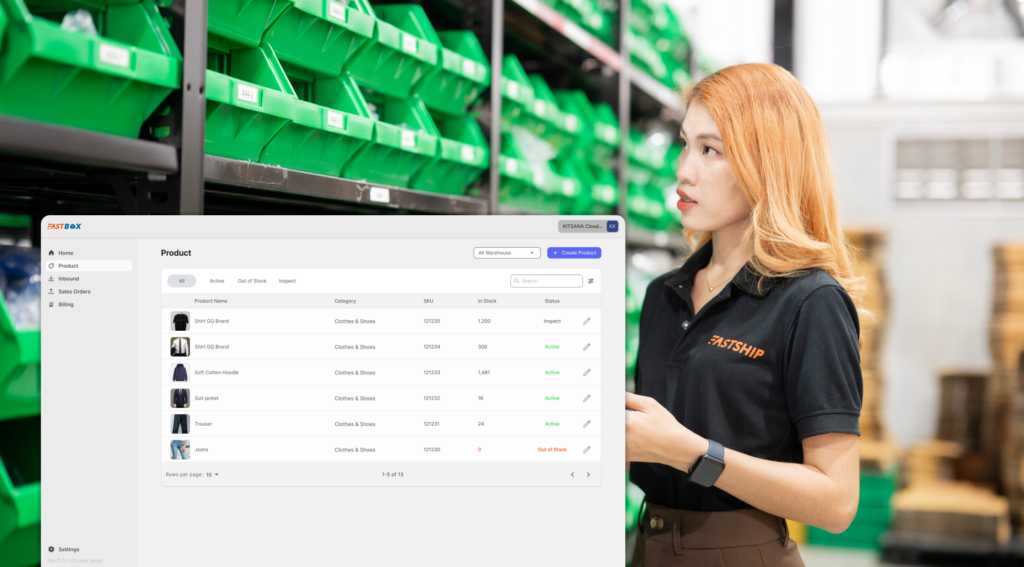Screen dimensions: 1024x567
Task: Open the KITSANA Cloud account menu
Action: coord(582,226)
